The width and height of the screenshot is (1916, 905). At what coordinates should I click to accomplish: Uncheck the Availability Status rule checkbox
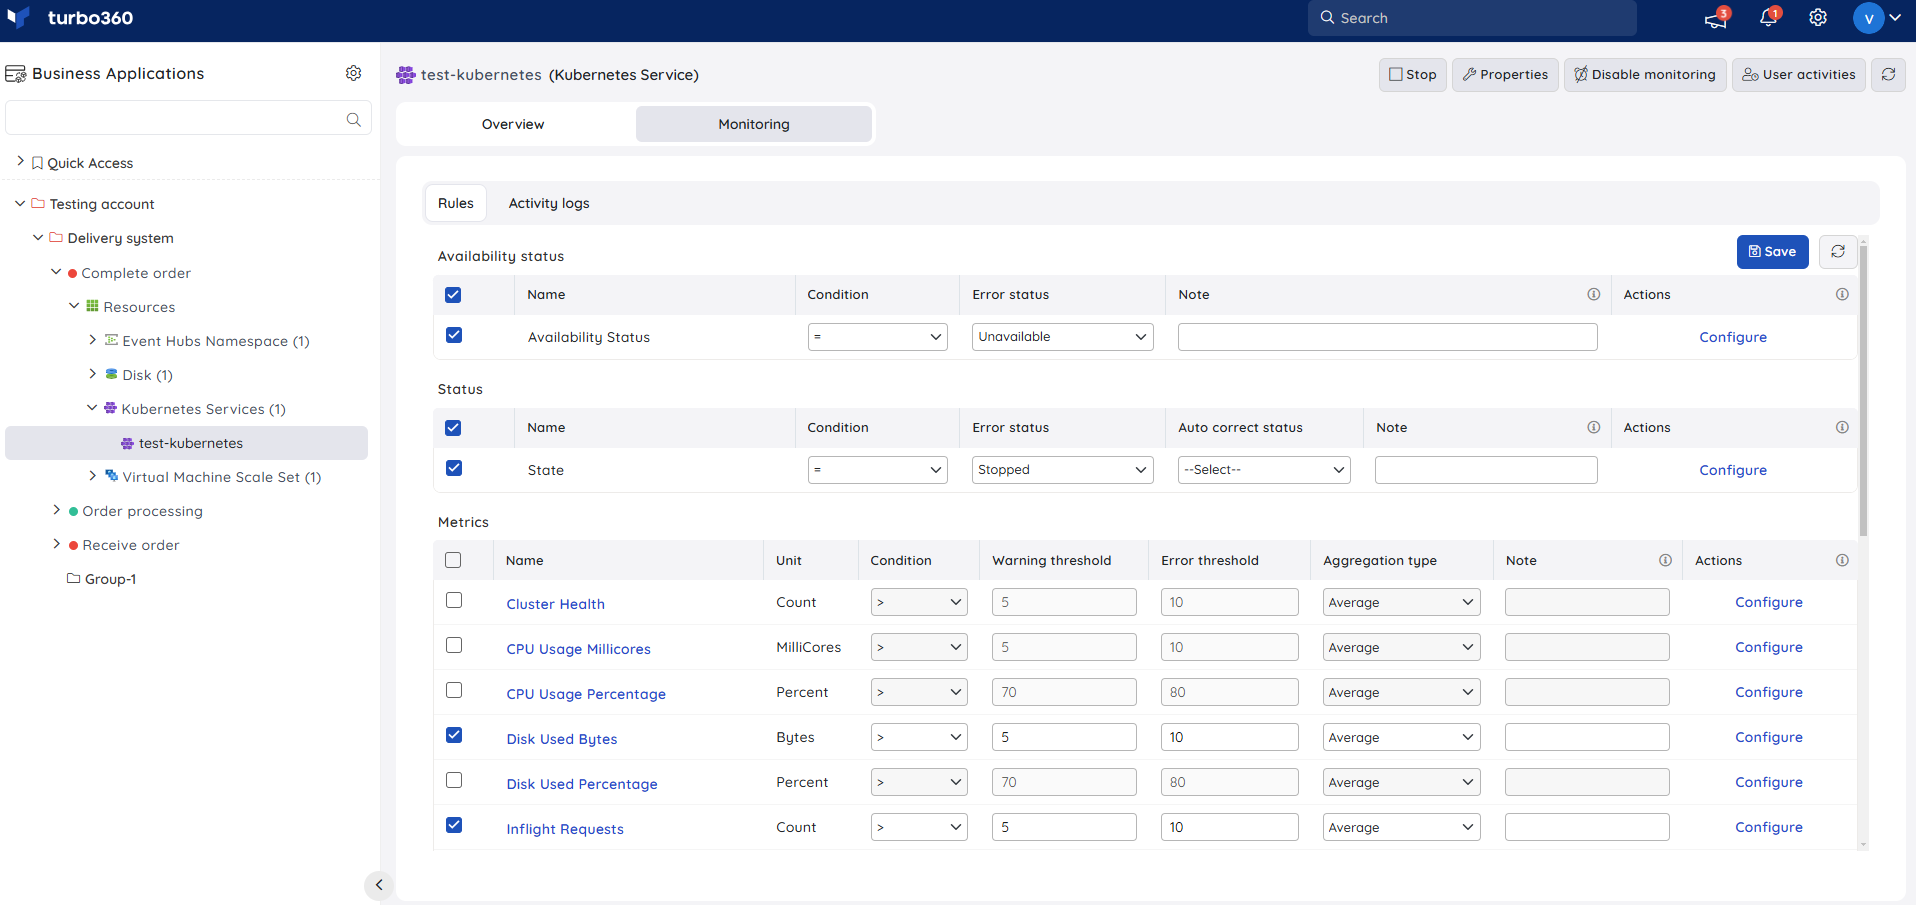click(x=454, y=335)
